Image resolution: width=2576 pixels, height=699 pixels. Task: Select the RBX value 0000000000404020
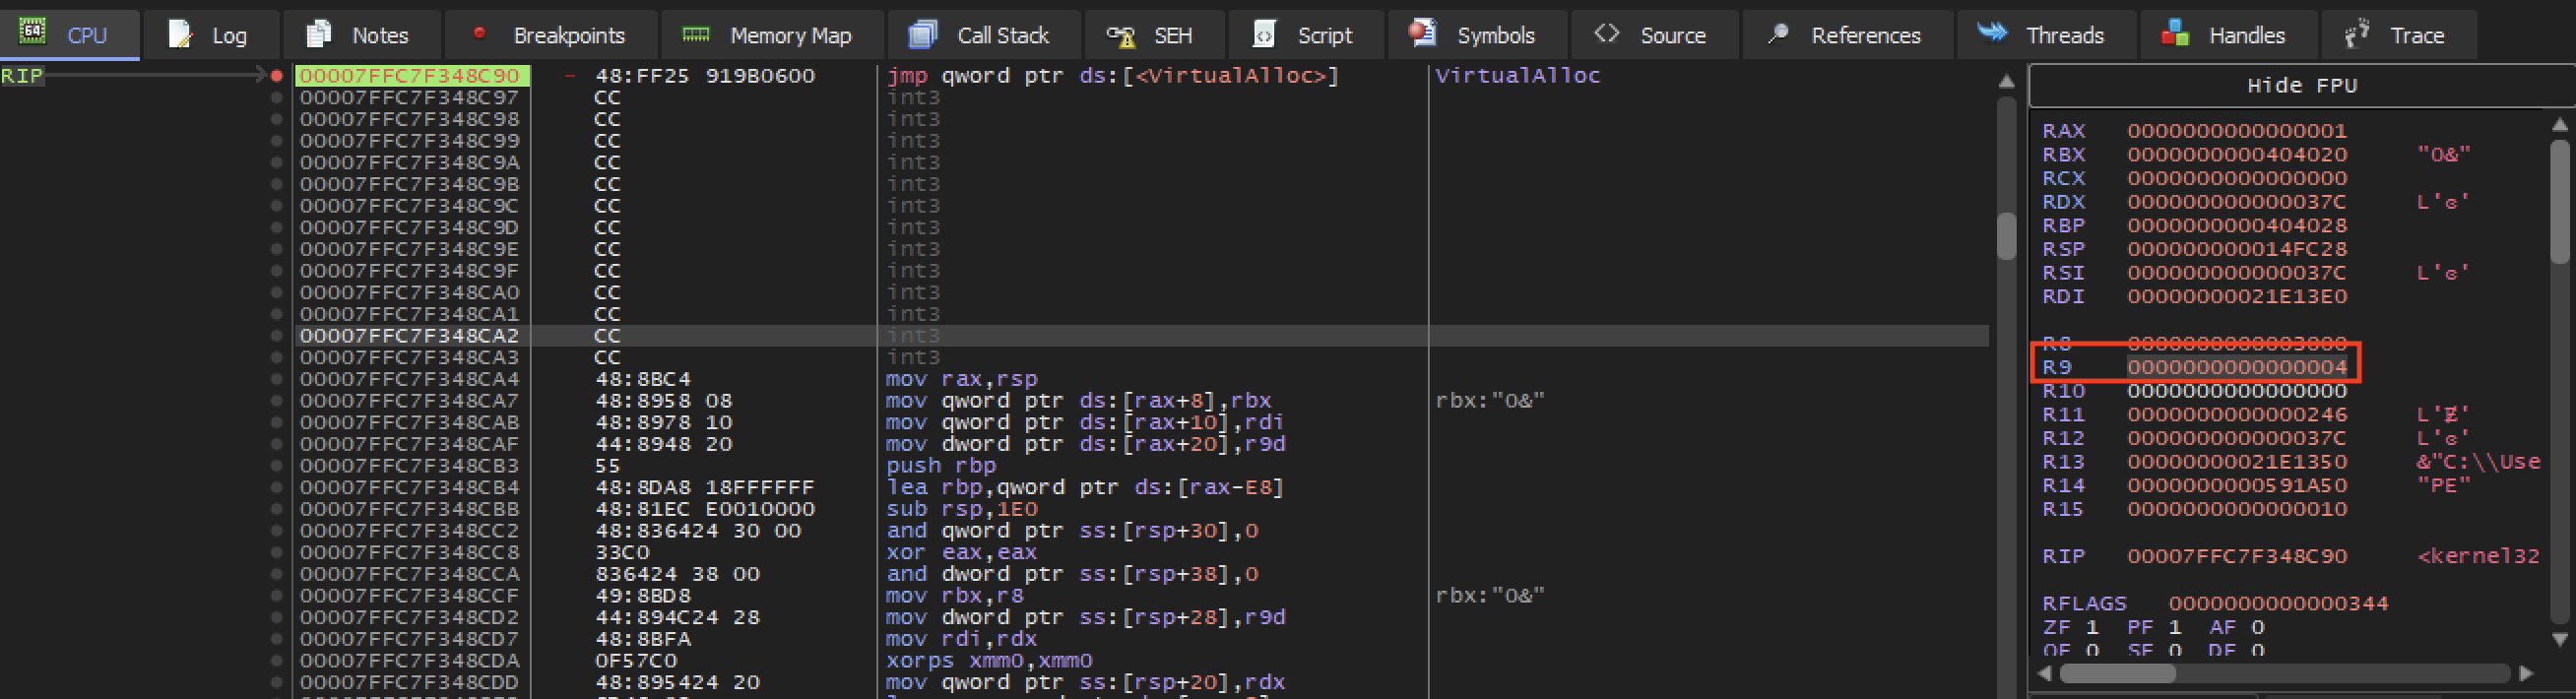(2236, 155)
